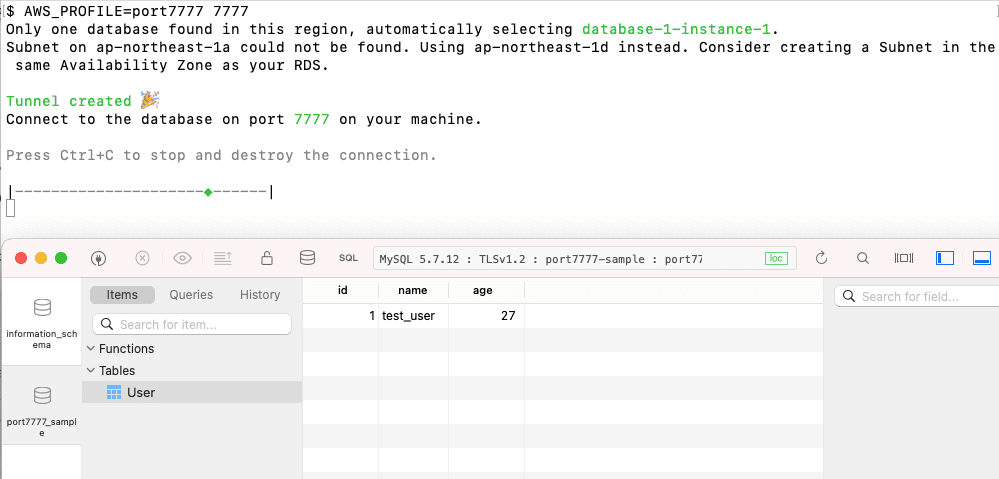Collapse the Functions section
The width and height of the screenshot is (999, 479).
(92, 349)
